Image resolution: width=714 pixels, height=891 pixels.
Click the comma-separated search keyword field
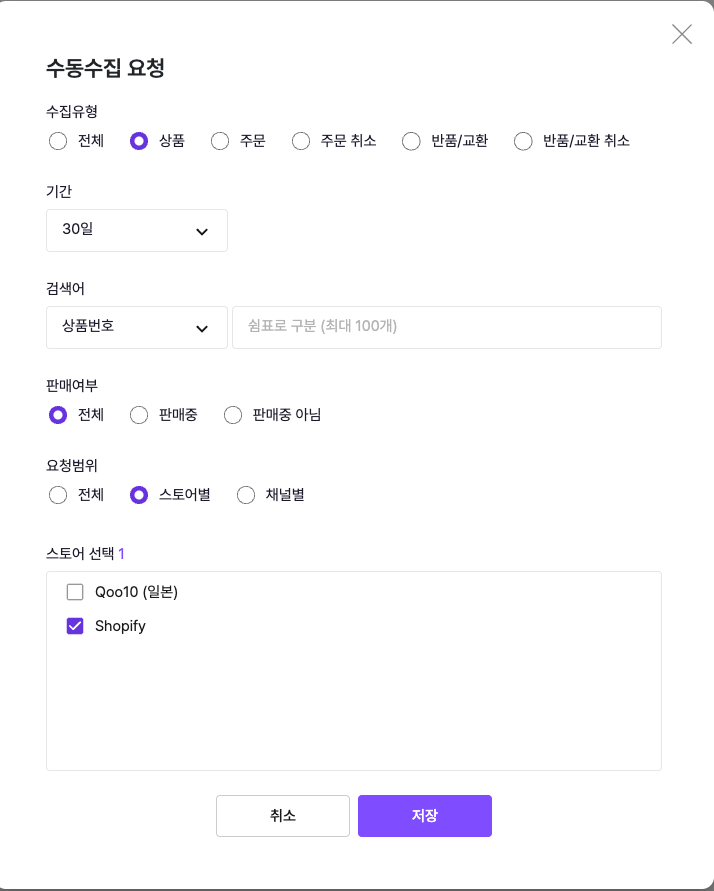tap(447, 327)
